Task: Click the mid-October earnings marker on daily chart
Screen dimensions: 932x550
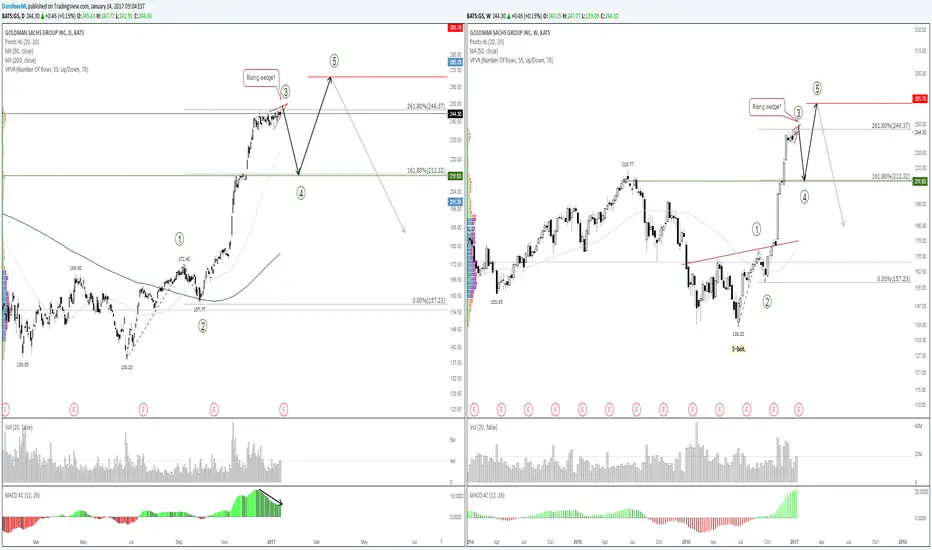Action: tap(214, 409)
